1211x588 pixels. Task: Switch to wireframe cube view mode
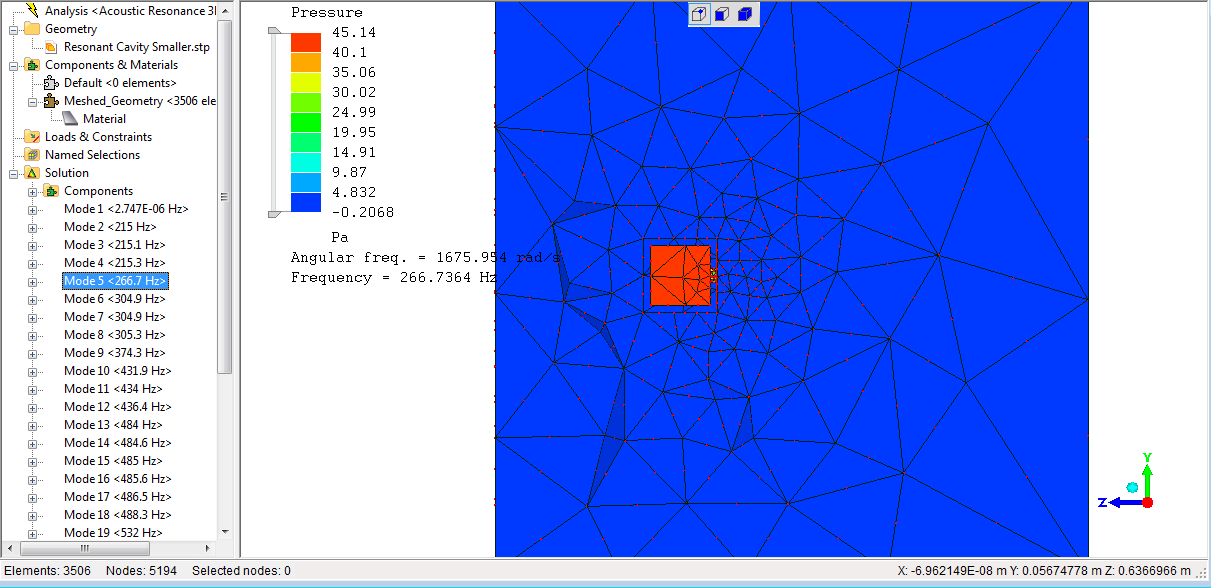coord(700,14)
